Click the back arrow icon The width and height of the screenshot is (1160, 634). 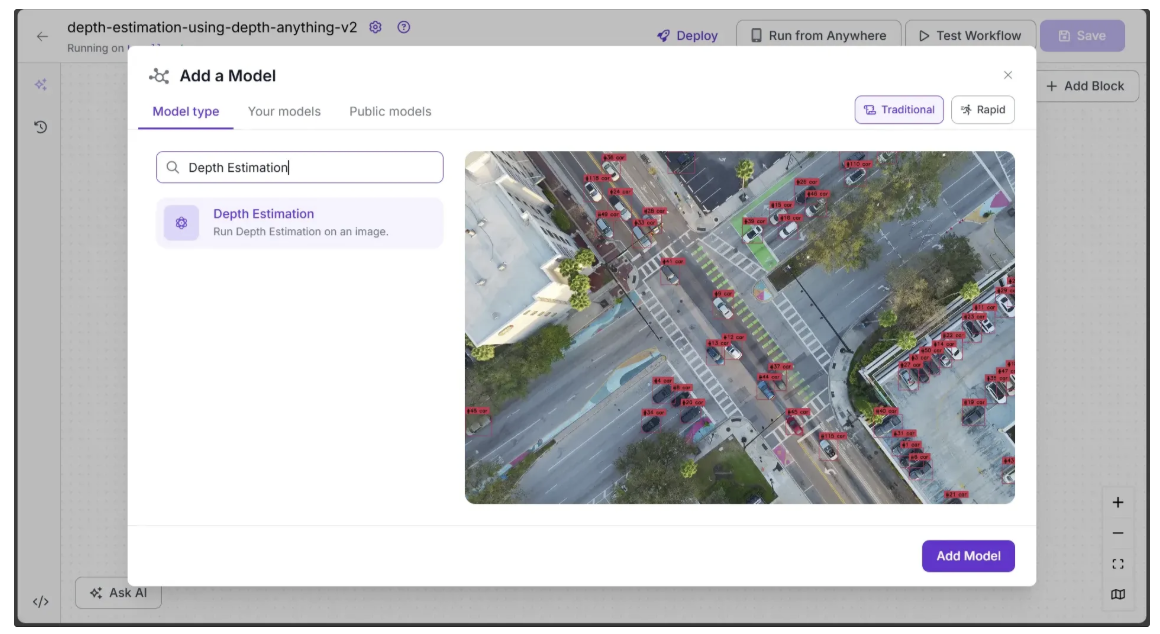point(42,36)
